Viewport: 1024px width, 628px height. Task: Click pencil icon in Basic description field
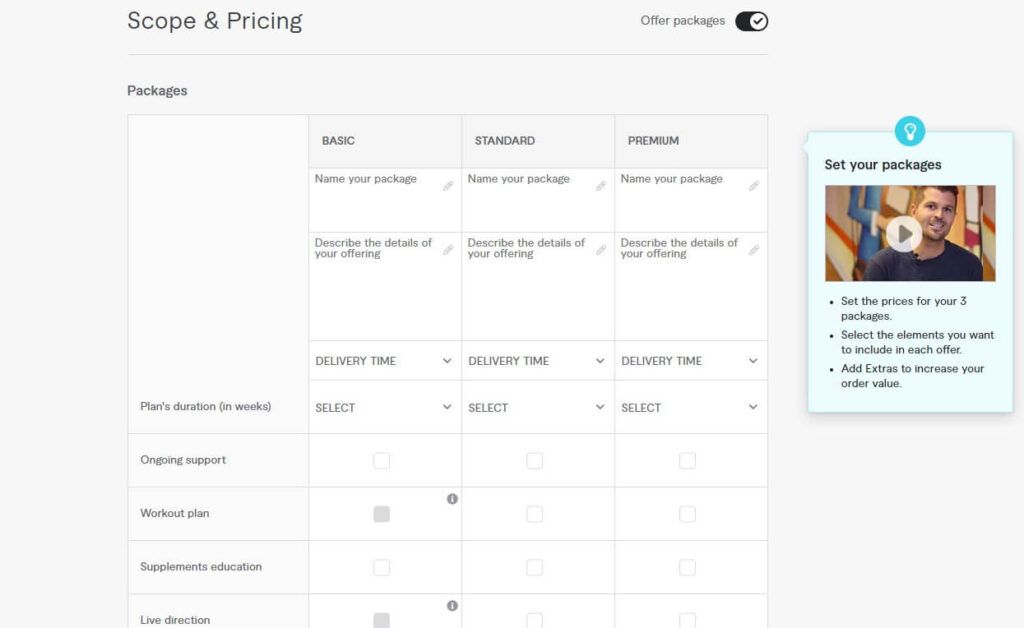tap(448, 250)
